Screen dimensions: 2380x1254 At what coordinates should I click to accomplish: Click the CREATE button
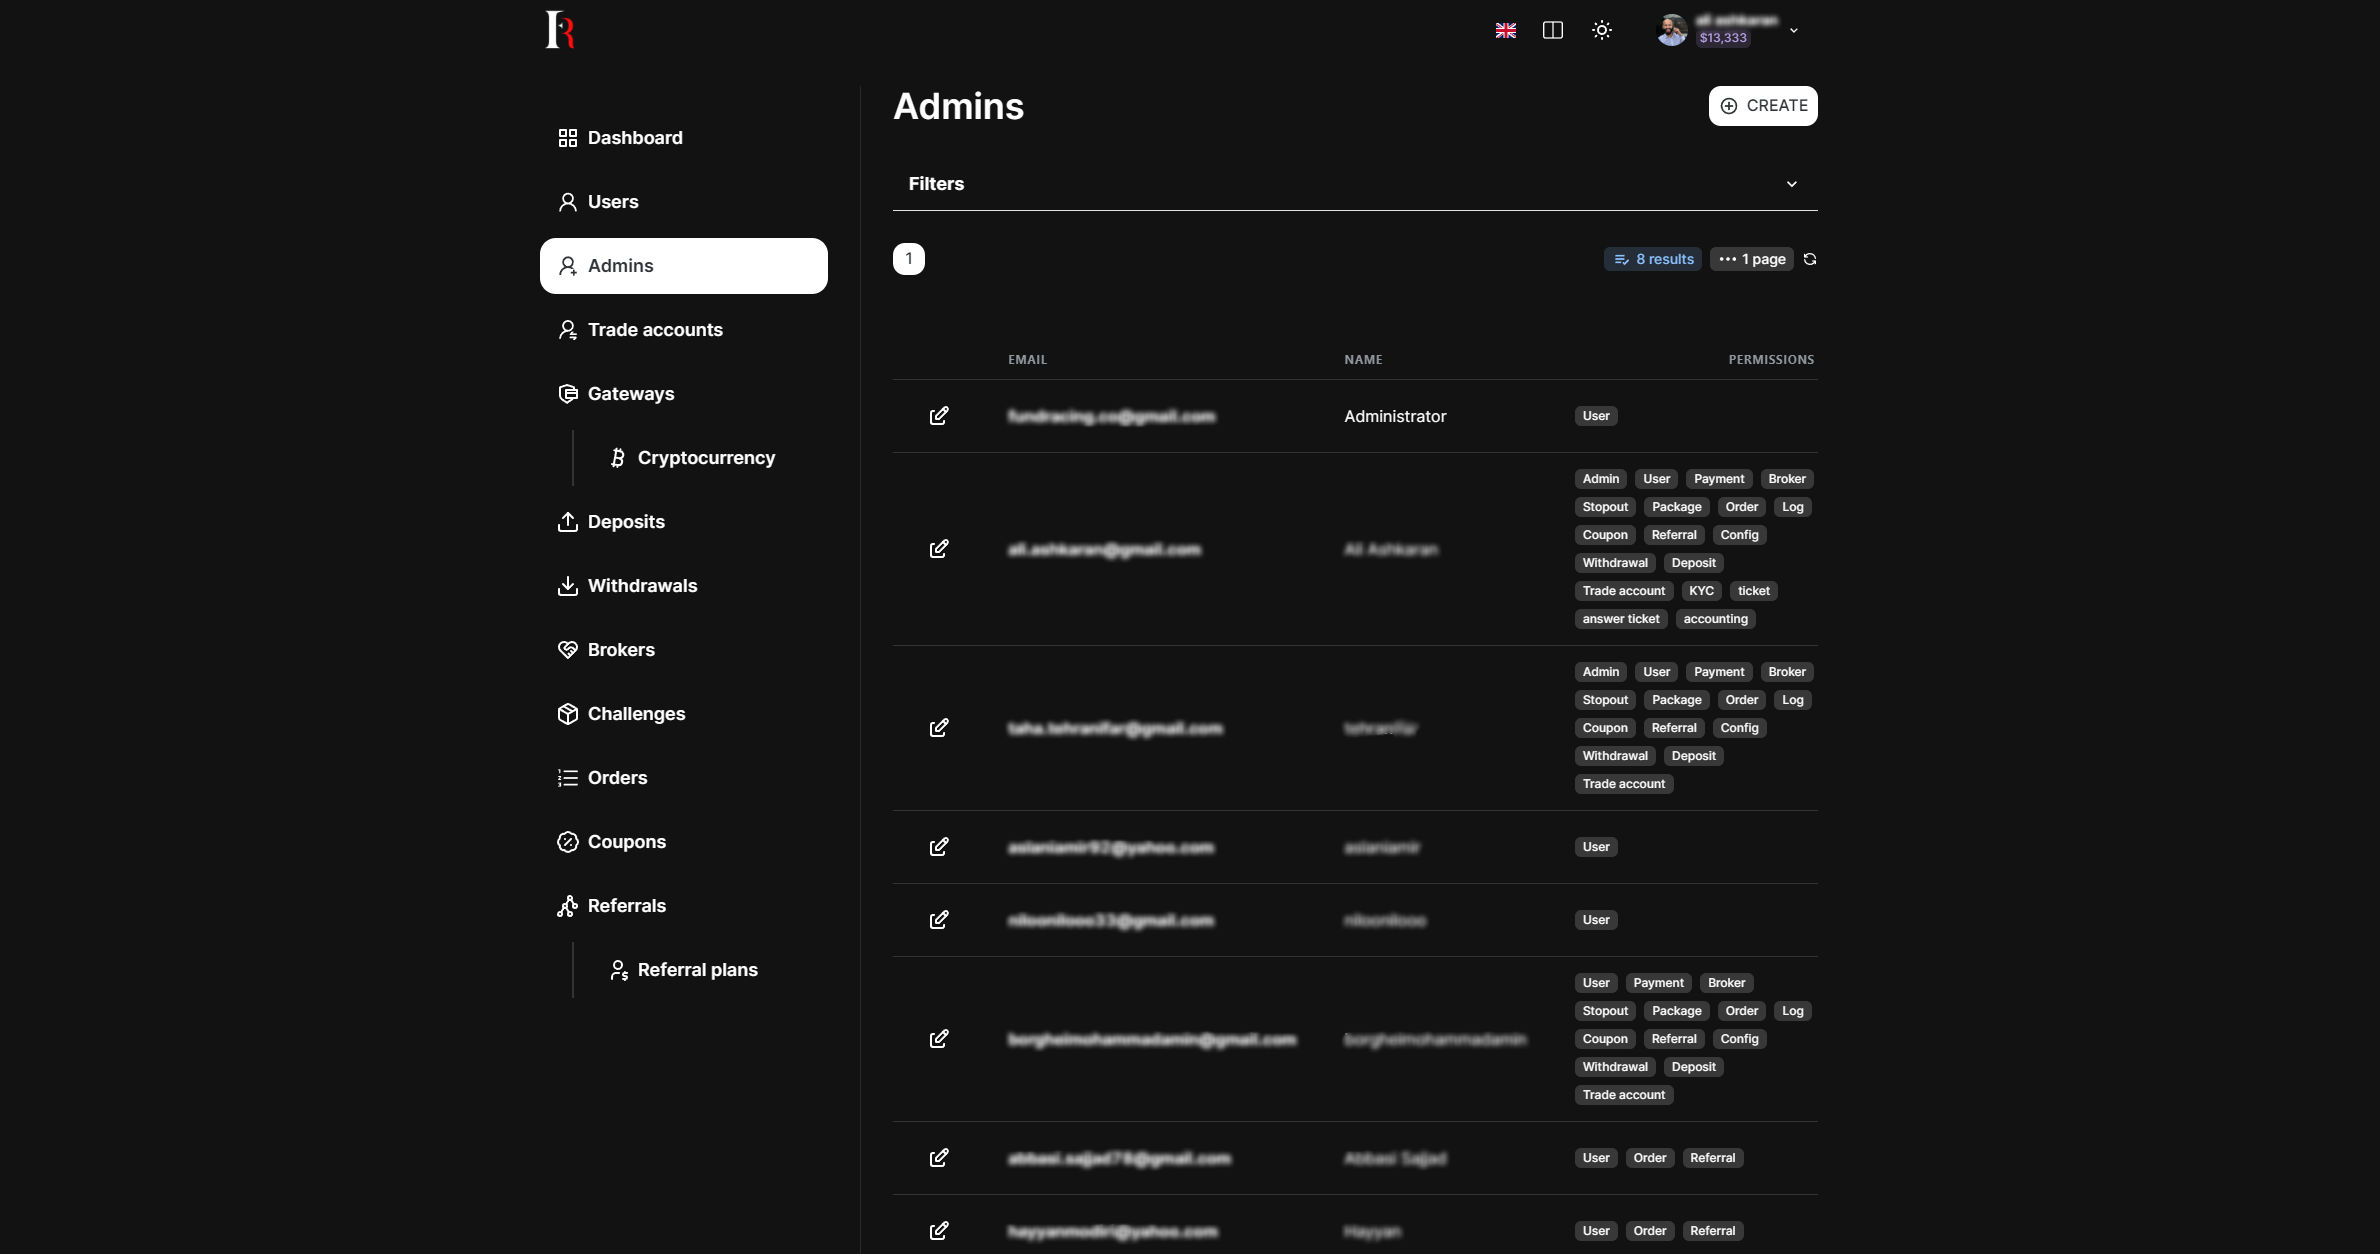pyautogui.click(x=1762, y=106)
